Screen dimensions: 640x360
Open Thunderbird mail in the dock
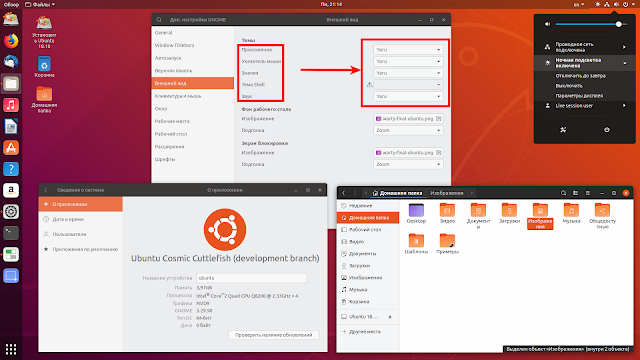click(x=11, y=62)
